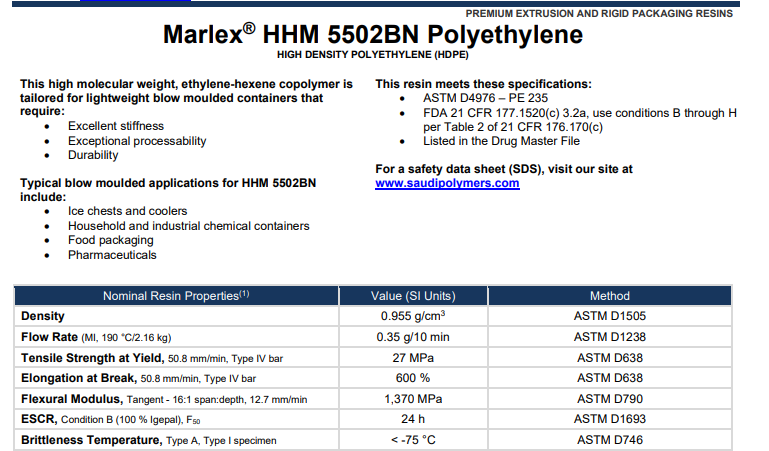Select ASTM D1505 method cell

[x=610, y=316]
